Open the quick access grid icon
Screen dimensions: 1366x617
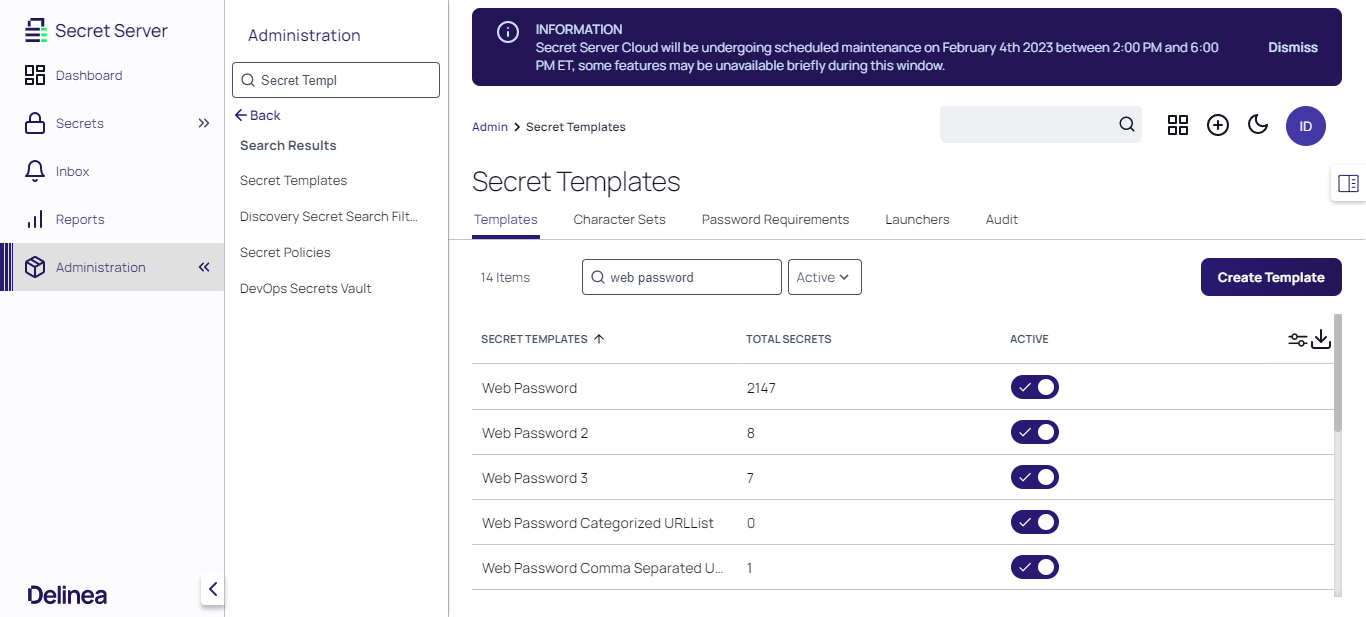click(1178, 125)
